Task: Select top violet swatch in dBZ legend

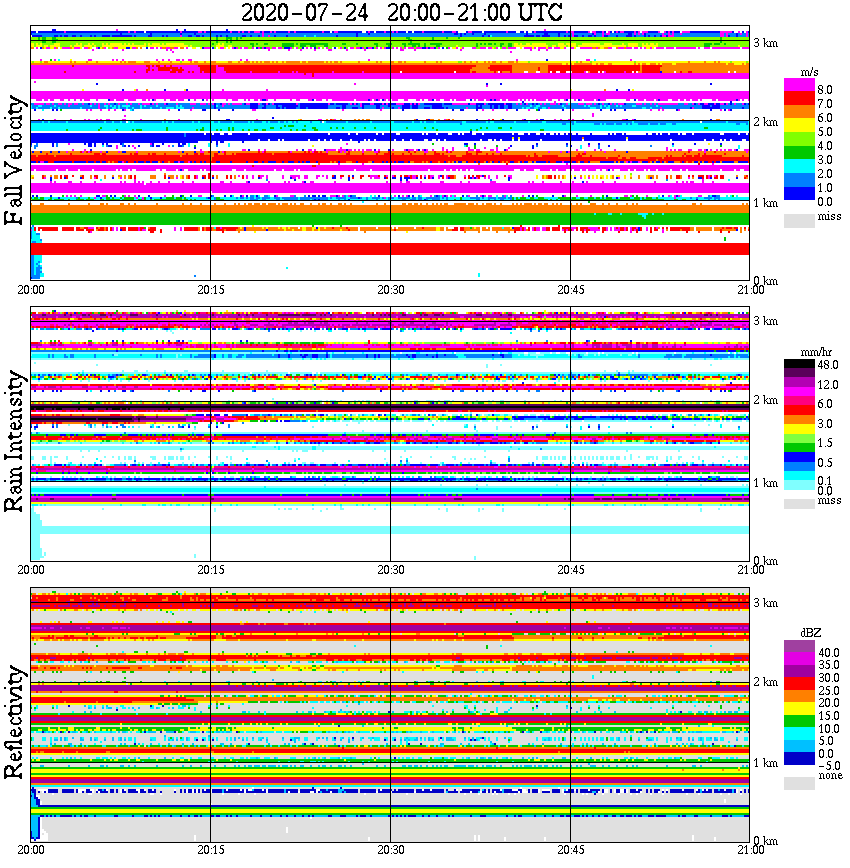Action: (x=799, y=647)
